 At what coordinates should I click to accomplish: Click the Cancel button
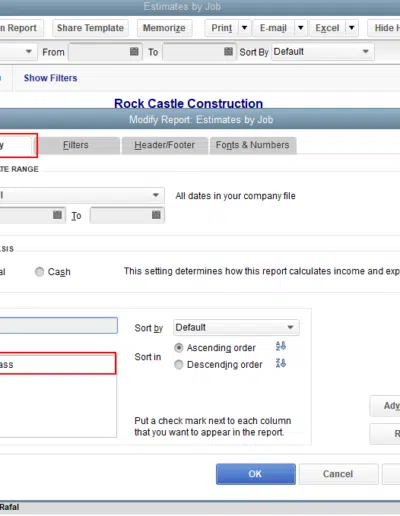(x=338, y=474)
